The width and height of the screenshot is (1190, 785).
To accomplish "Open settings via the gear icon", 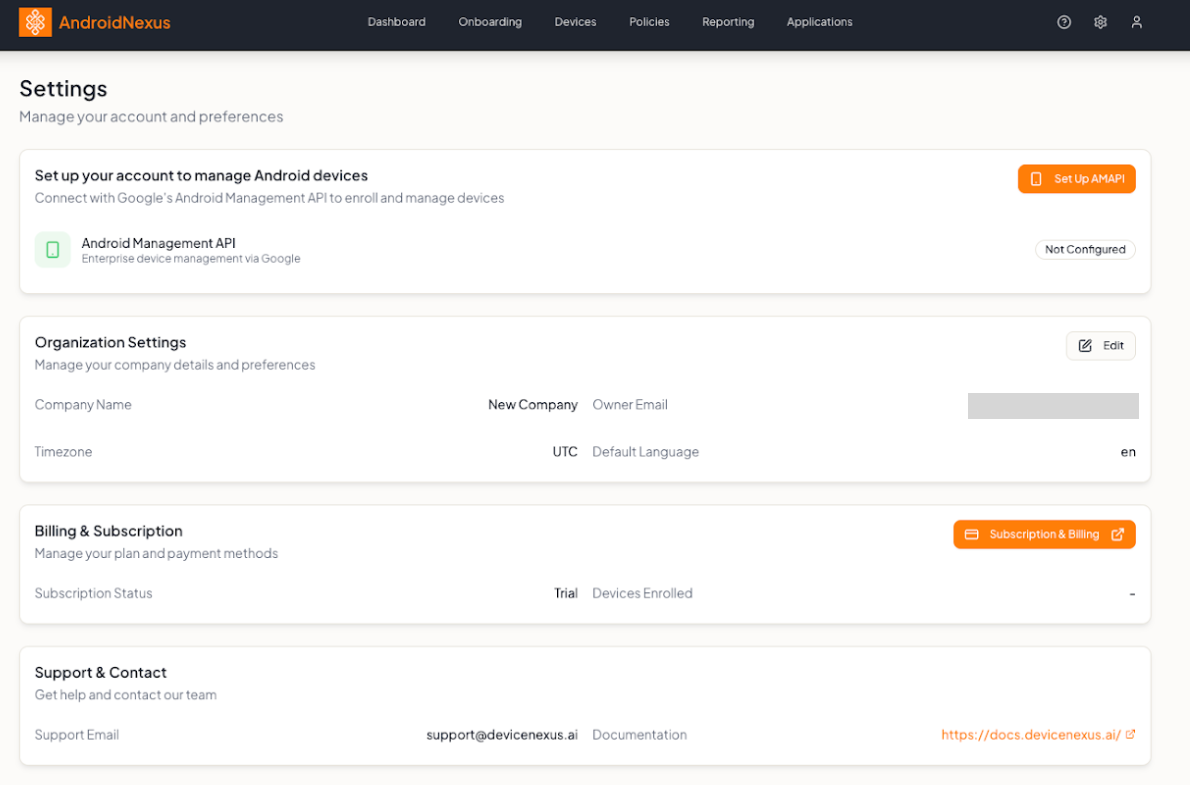I will tap(1100, 22).
